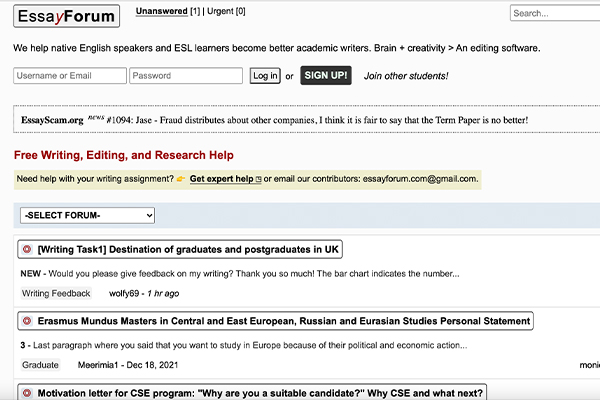Click the pointing hand emoji icon
The width and height of the screenshot is (600, 400).
coord(180,179)
